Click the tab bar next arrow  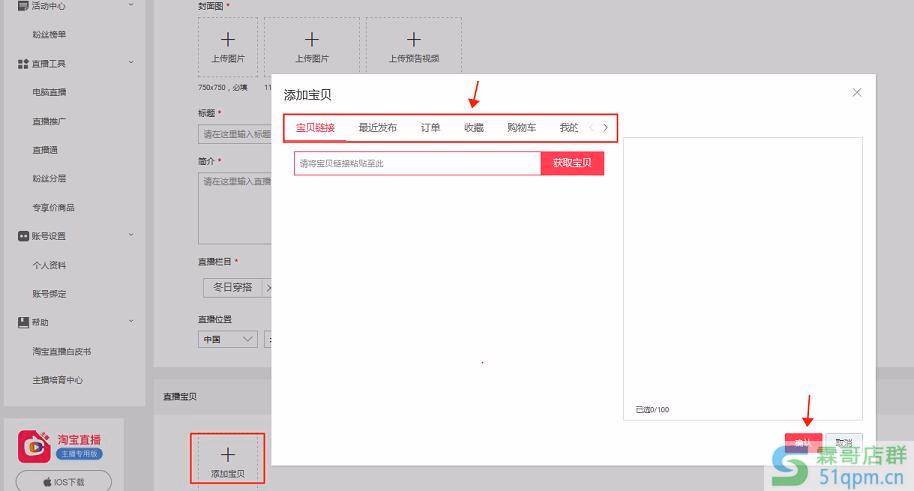(606, 128)
